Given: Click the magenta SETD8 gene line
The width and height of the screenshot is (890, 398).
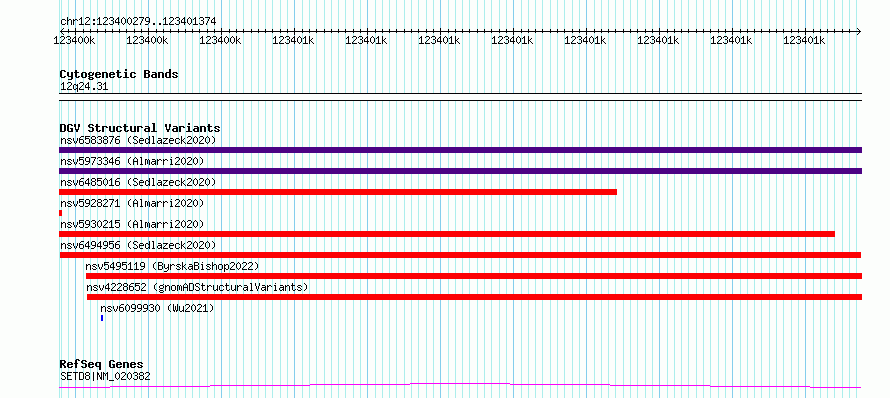Looking at the screenshot, I should (x=460, y=386).
